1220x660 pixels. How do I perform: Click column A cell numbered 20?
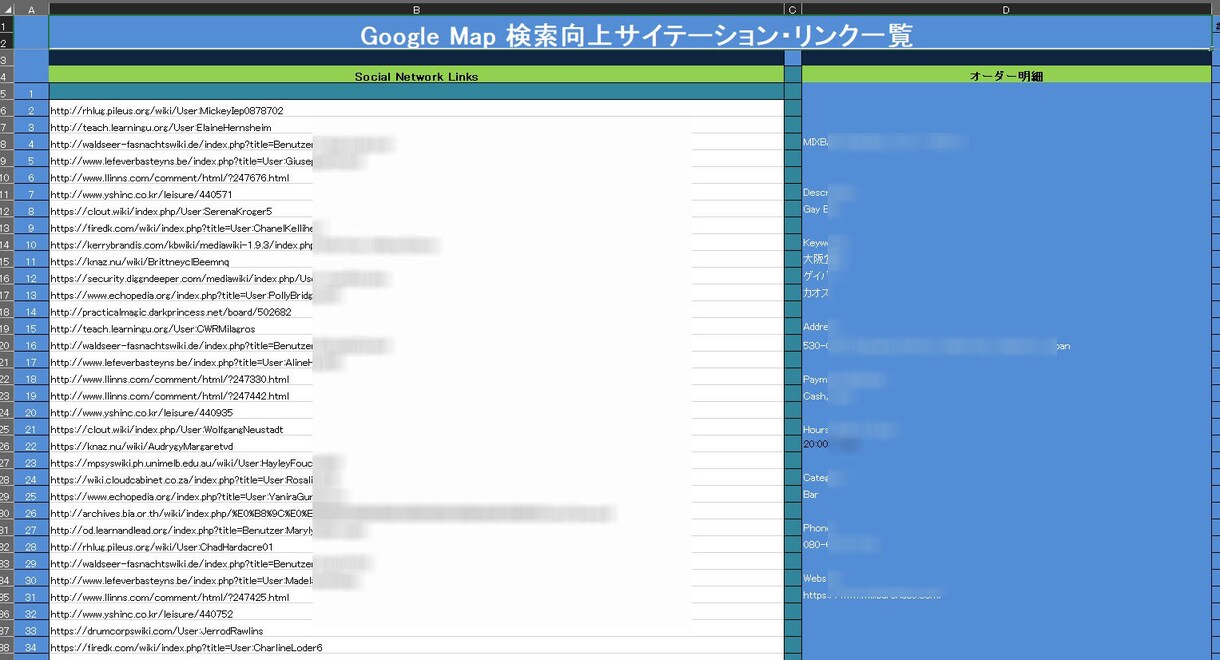pos(31,412)
